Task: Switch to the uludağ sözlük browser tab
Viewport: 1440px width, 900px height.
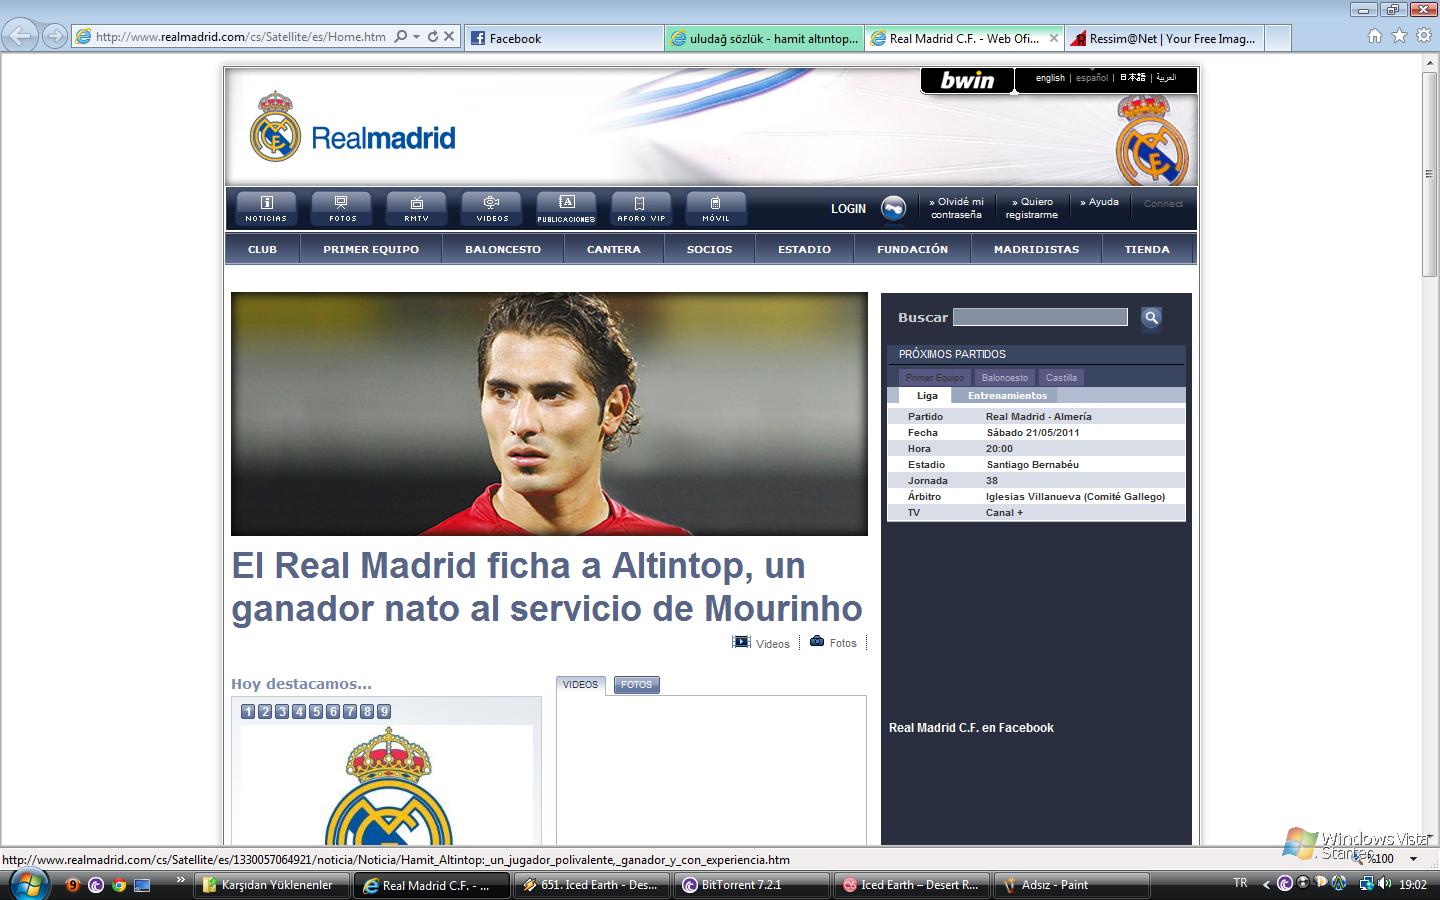Action: (764, 38)
